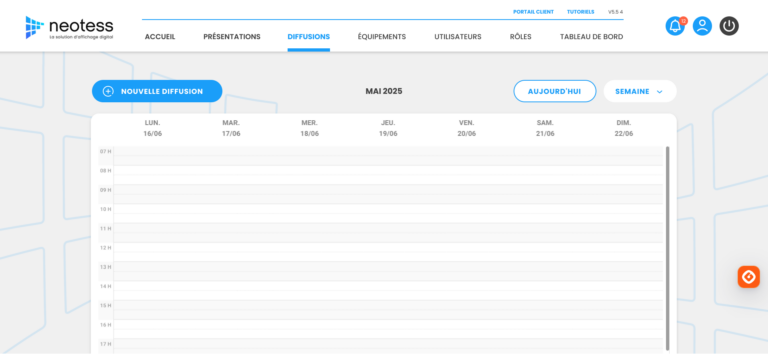Click the chevron next to Semaine
Image resolution: width=768 pixels, height=364 pixels.
click(x=659, y=92)
